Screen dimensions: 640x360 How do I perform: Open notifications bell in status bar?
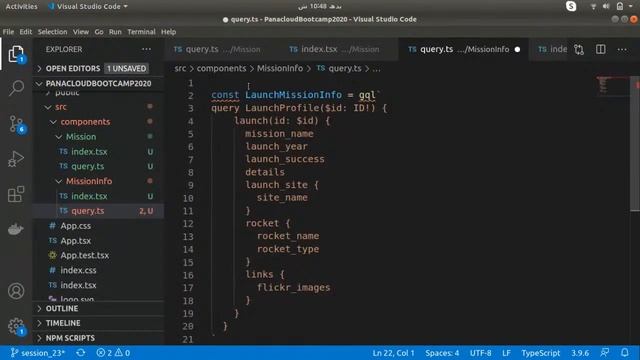pyautogui.click(x=624, y=353)
